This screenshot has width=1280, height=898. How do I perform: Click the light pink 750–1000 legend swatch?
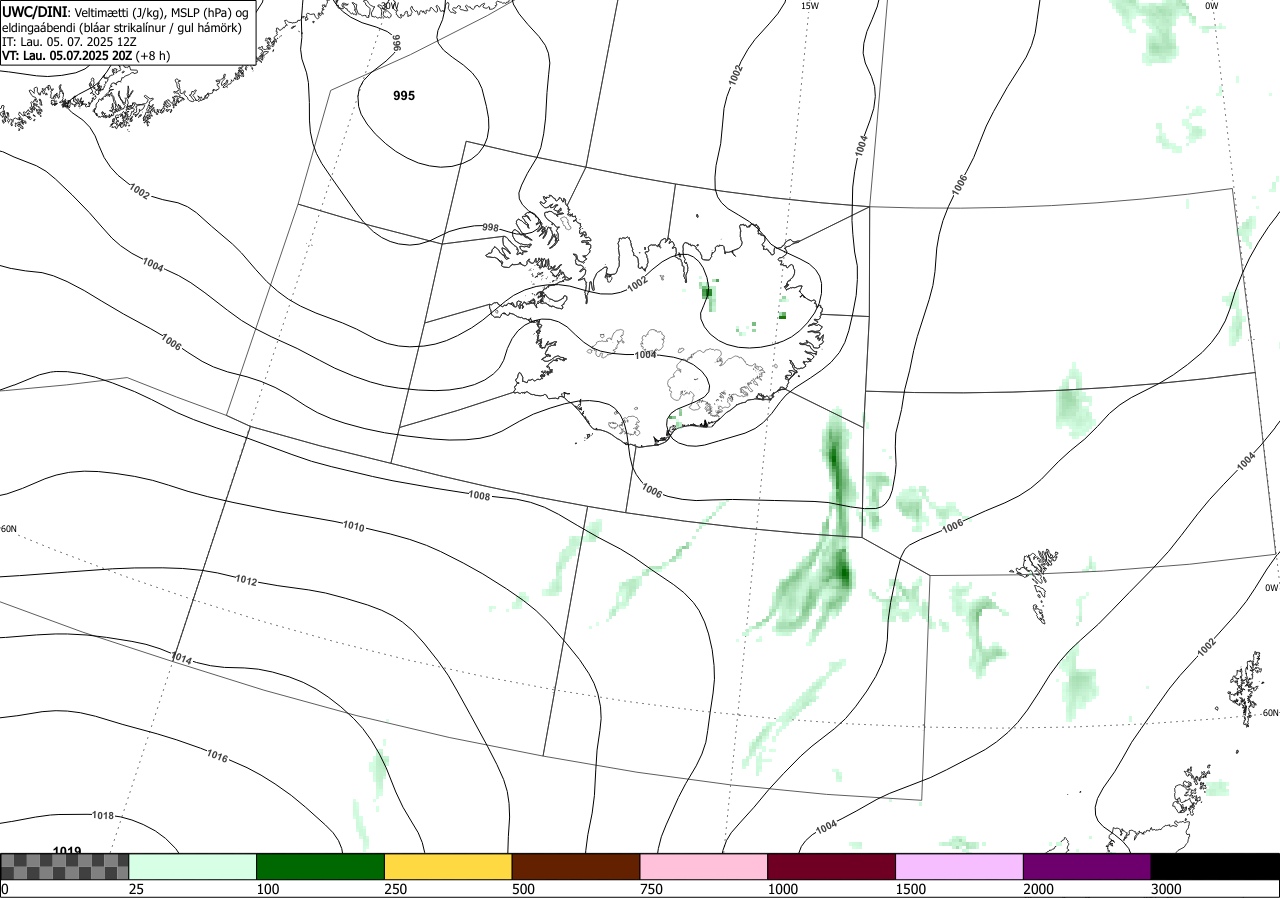(x=704, y=866)
